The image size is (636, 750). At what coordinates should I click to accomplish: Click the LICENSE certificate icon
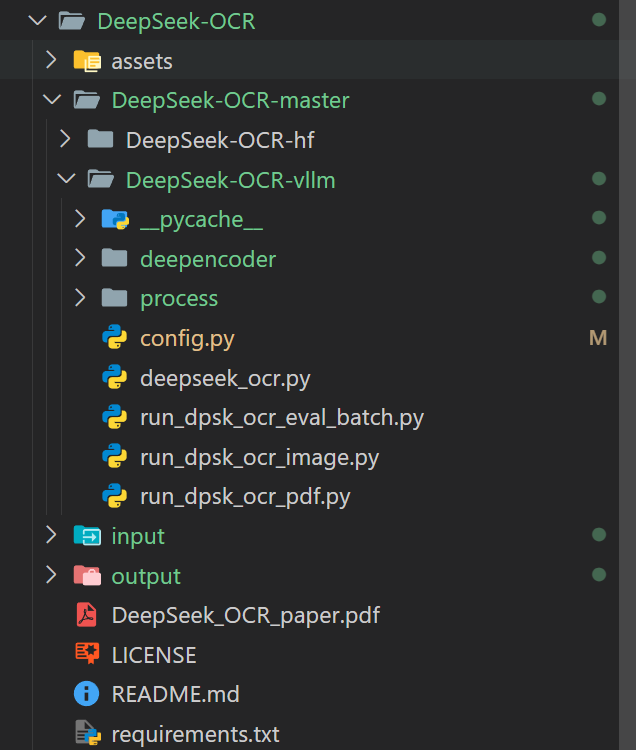pyautogui.click(x=87, y=654)
